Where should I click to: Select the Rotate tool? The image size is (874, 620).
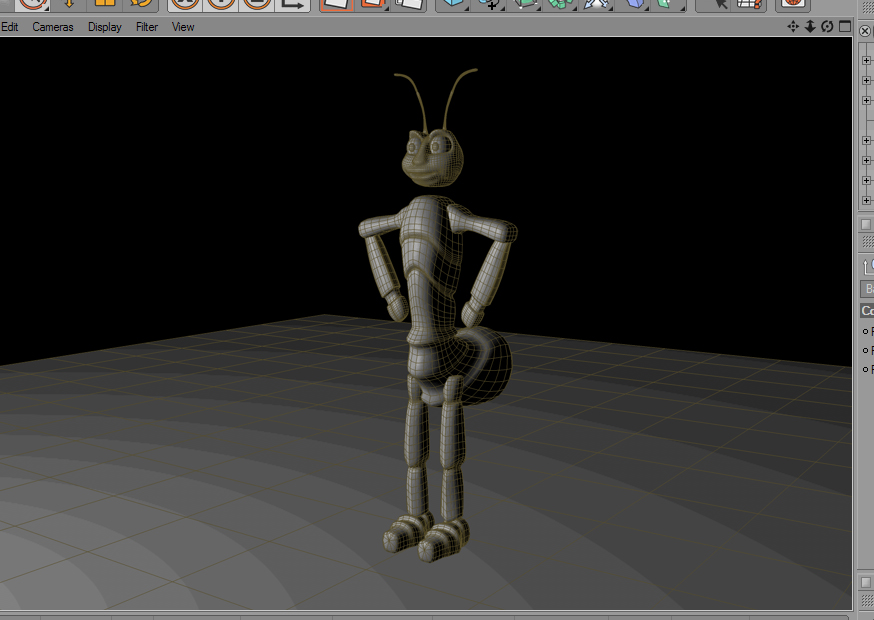tap(140, 4)
